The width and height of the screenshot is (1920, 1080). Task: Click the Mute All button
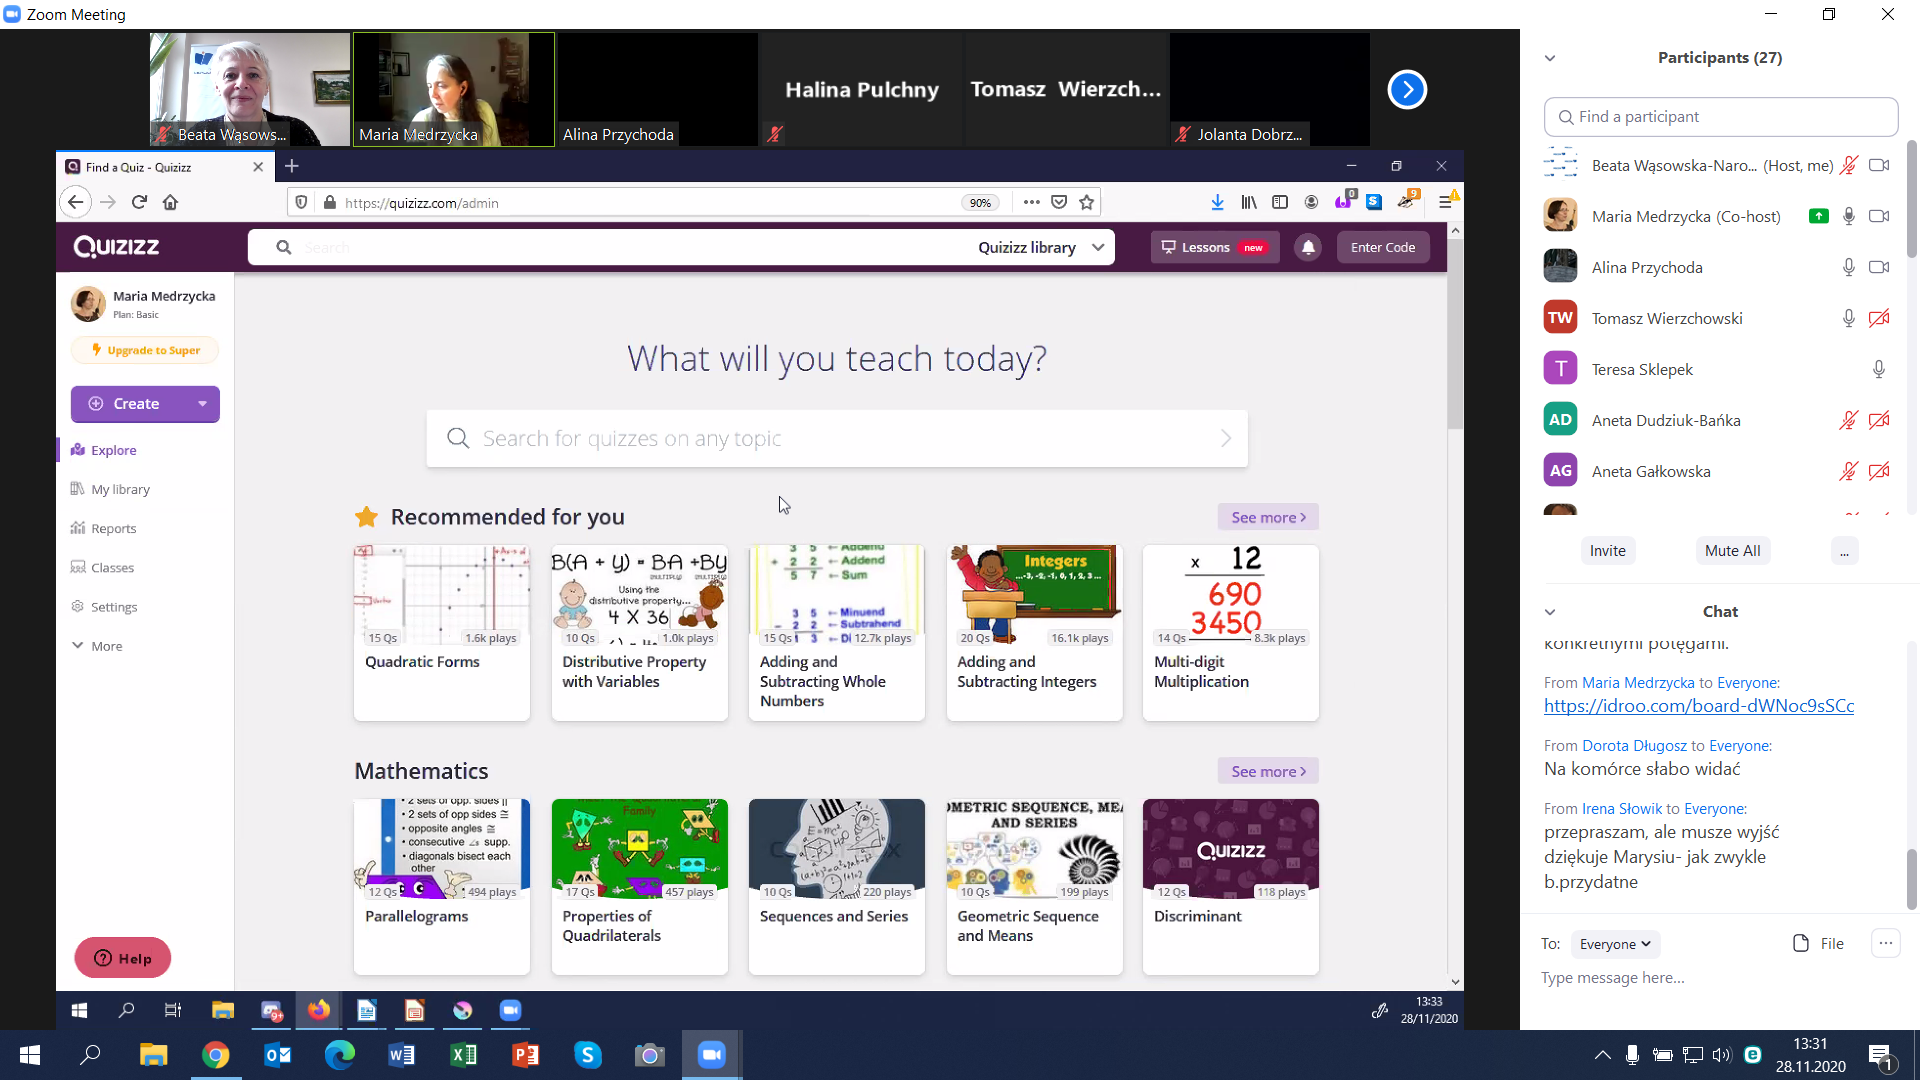(x=1732, y=551)
